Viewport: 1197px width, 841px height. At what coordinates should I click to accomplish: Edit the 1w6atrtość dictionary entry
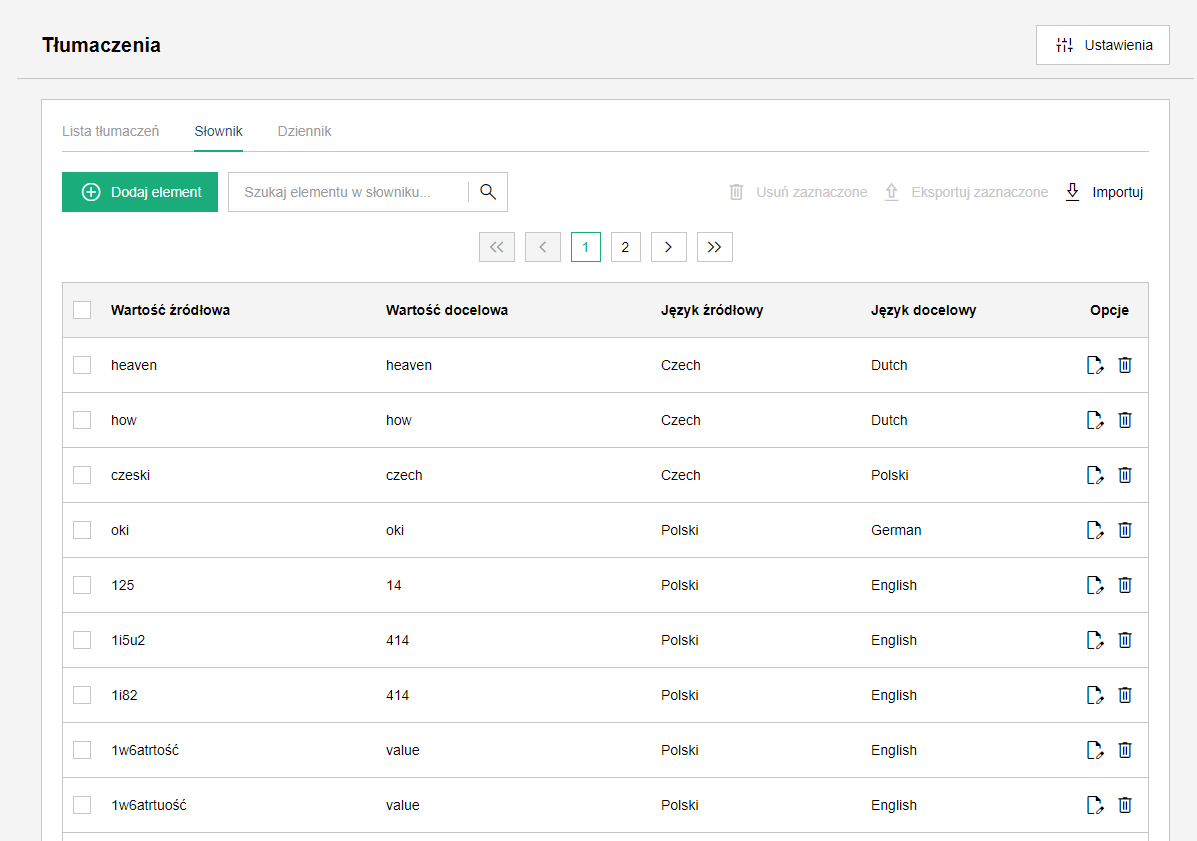tap(1095, 750)
